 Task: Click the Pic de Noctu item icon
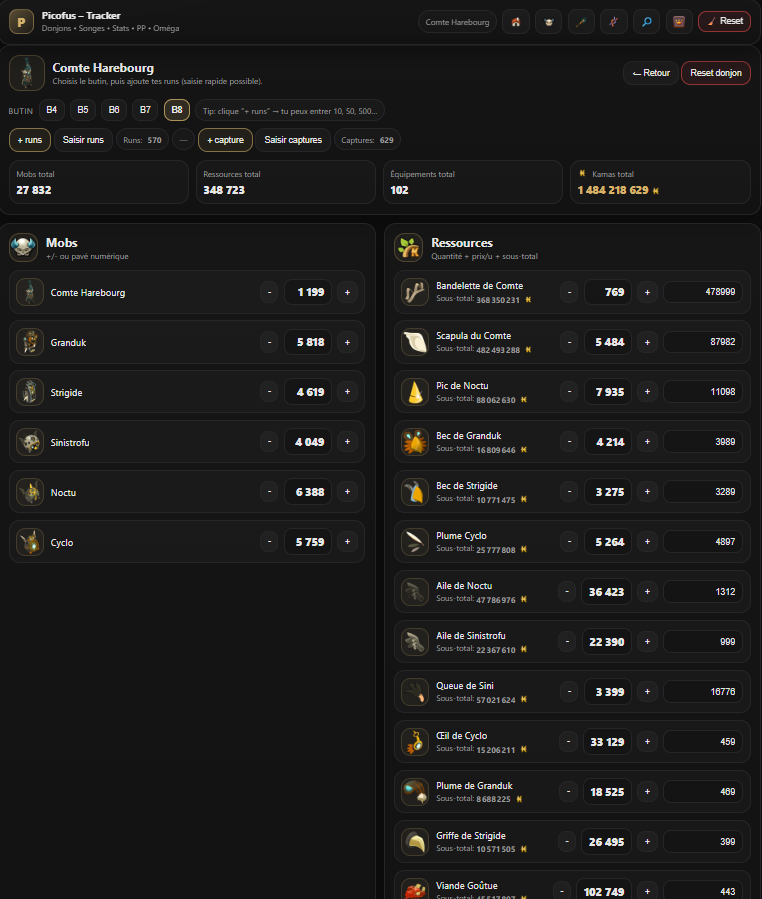click(x=415, y=392)
